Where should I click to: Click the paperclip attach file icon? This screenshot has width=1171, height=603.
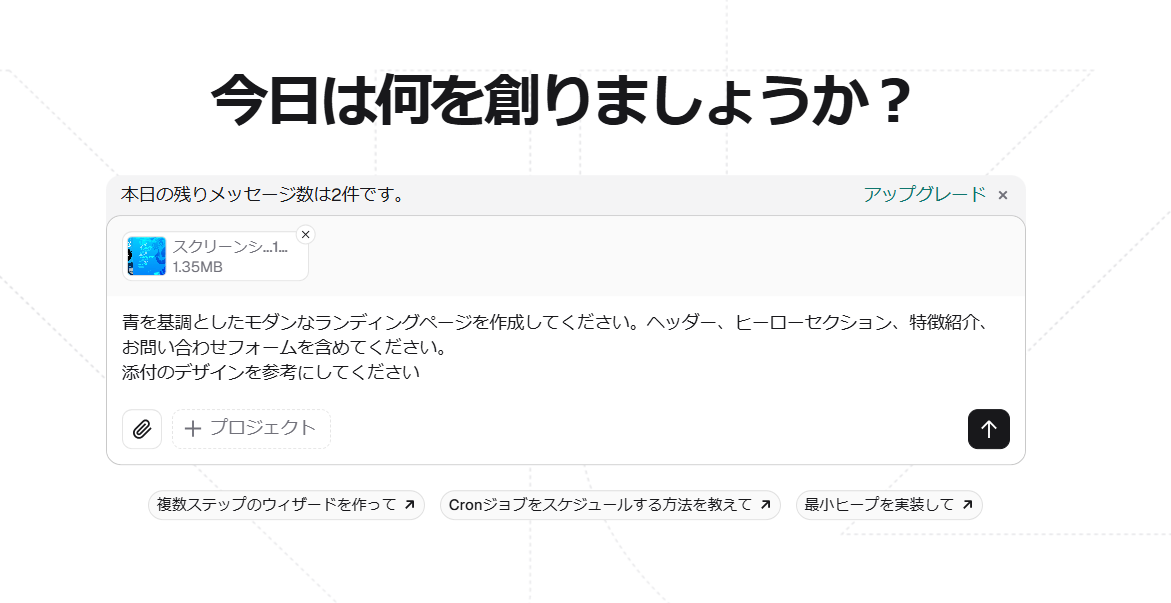[142, 429]
